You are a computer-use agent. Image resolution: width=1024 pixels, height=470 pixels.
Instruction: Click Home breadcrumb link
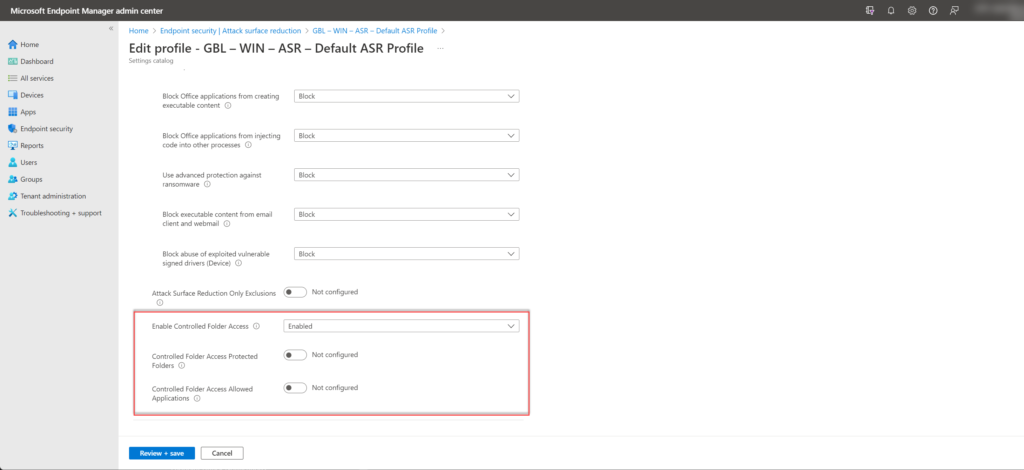pos(138,31)
